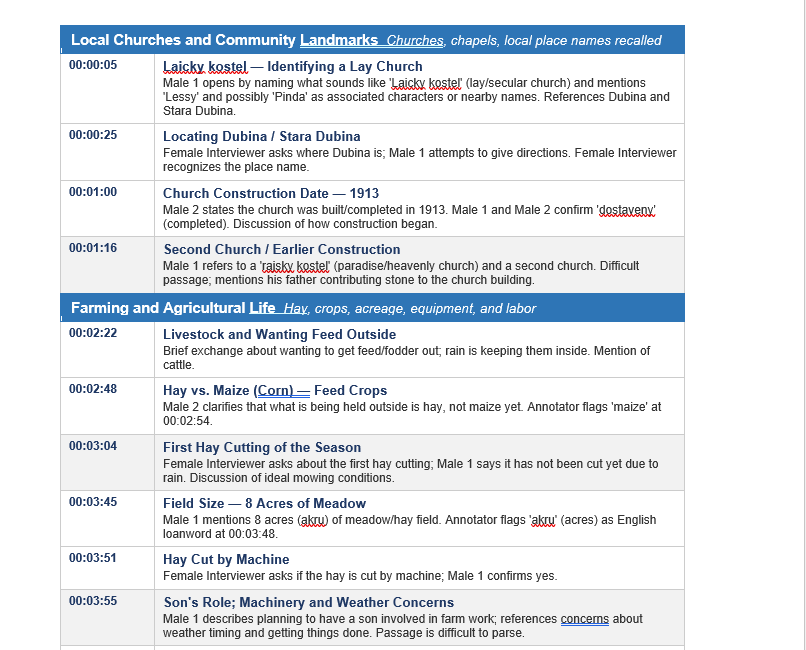Click the subtitle 'Churches, chapels, local place names recalled'
Screen dimensions: 806x650
524,41
